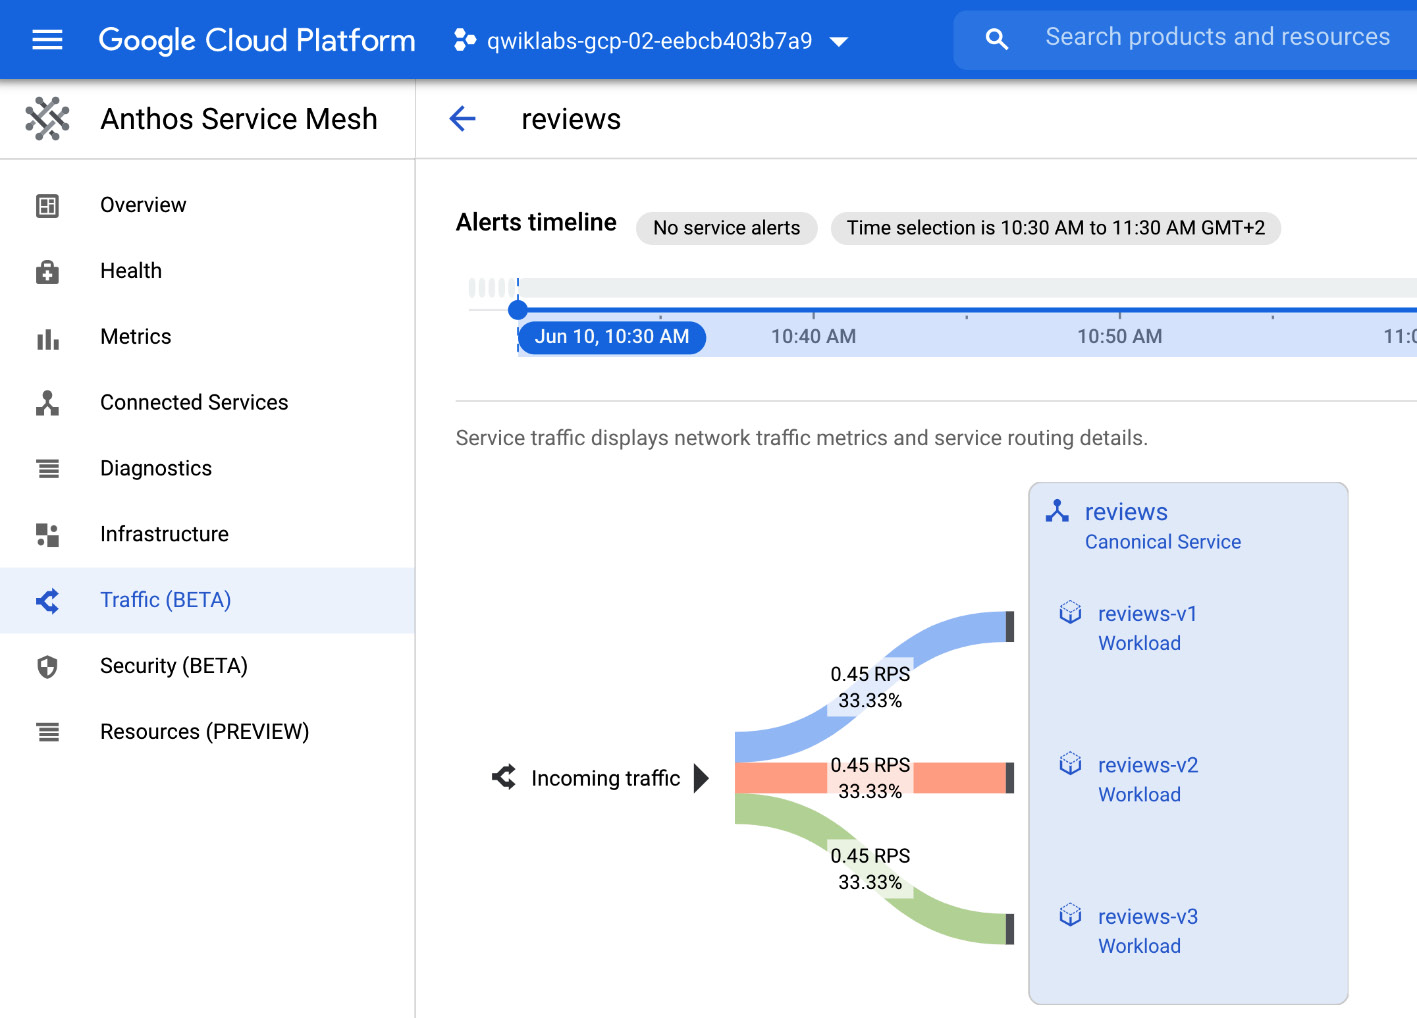Click the Incoming traffic split-arrows icon

pyautogui.click(x=504, y=777)
